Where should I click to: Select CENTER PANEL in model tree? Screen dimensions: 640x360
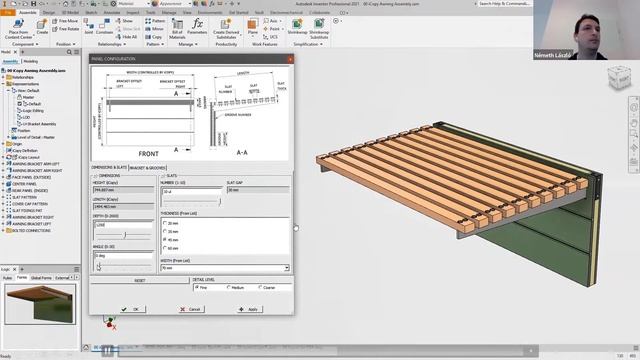pos(24,184)
